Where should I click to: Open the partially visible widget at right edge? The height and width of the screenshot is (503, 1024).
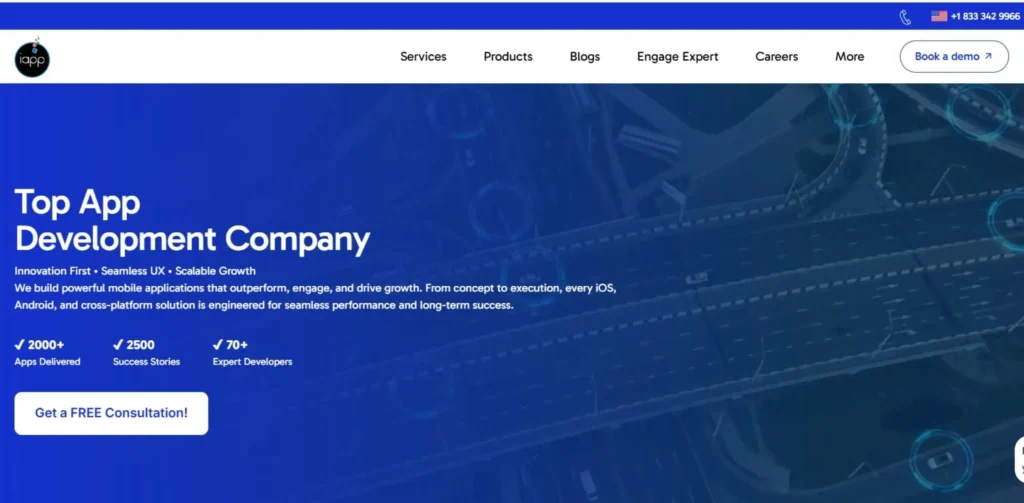point(1018,460)
